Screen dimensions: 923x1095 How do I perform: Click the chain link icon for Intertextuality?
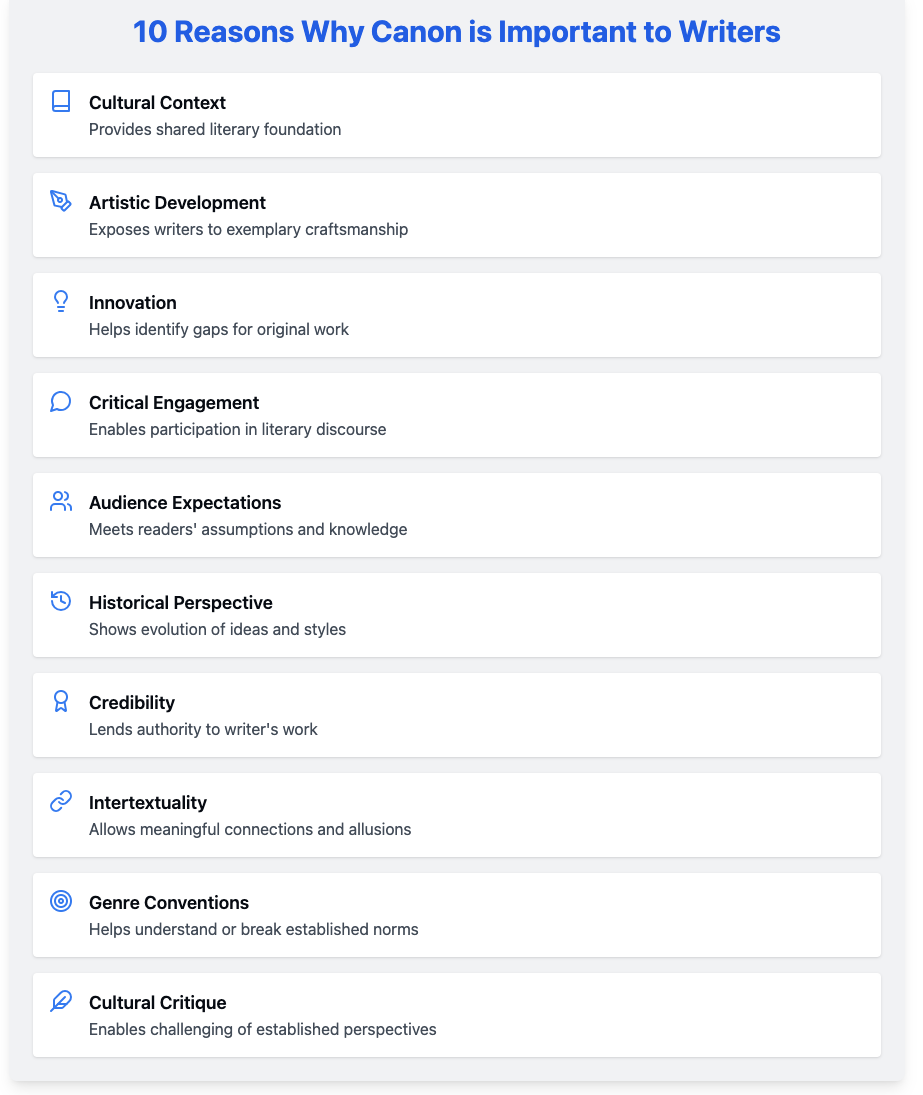click(x=61, y=801)
